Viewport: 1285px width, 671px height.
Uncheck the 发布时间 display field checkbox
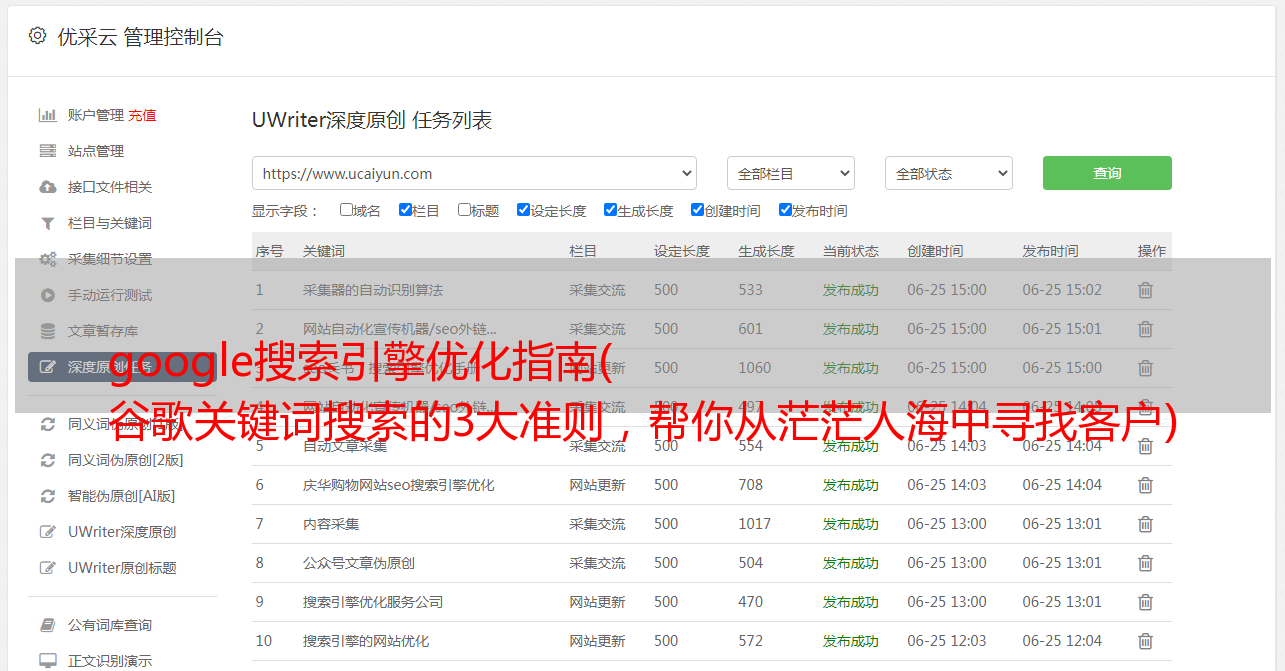pos(785,210)
